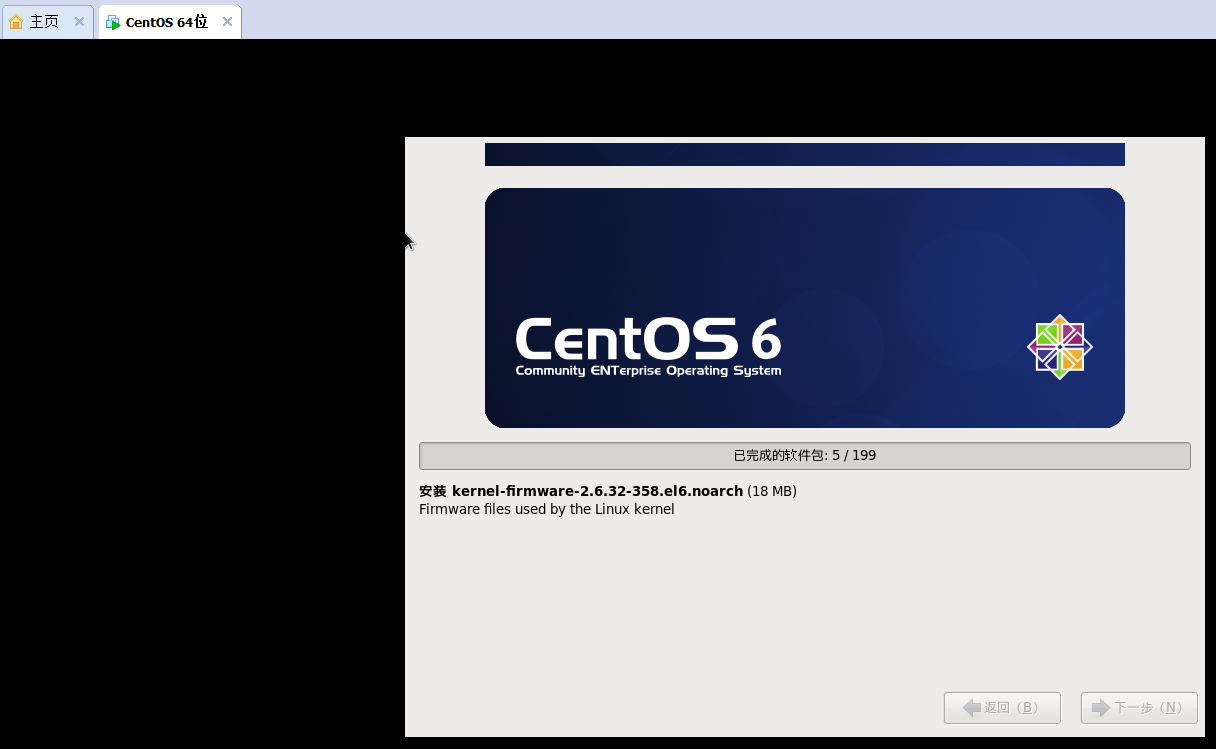Viewport: 1216px width, 749px height.
Task: Close the CentOS 64位 tab
Action: (227, 22)
